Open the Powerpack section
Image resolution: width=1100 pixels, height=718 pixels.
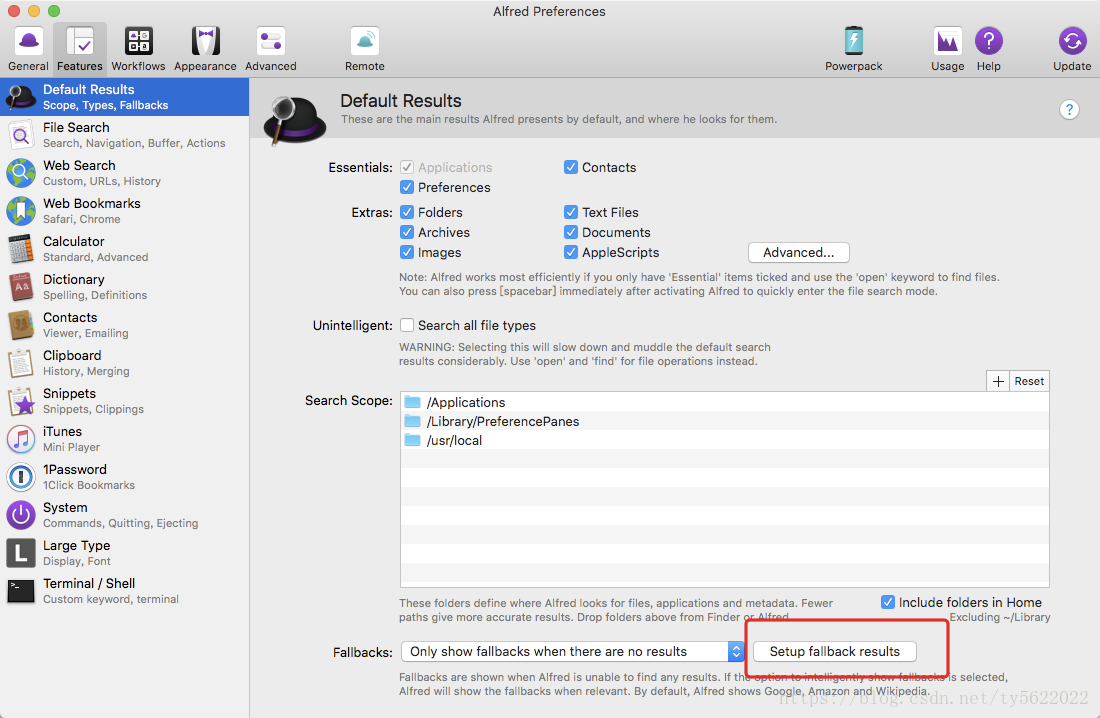[854, 49]
